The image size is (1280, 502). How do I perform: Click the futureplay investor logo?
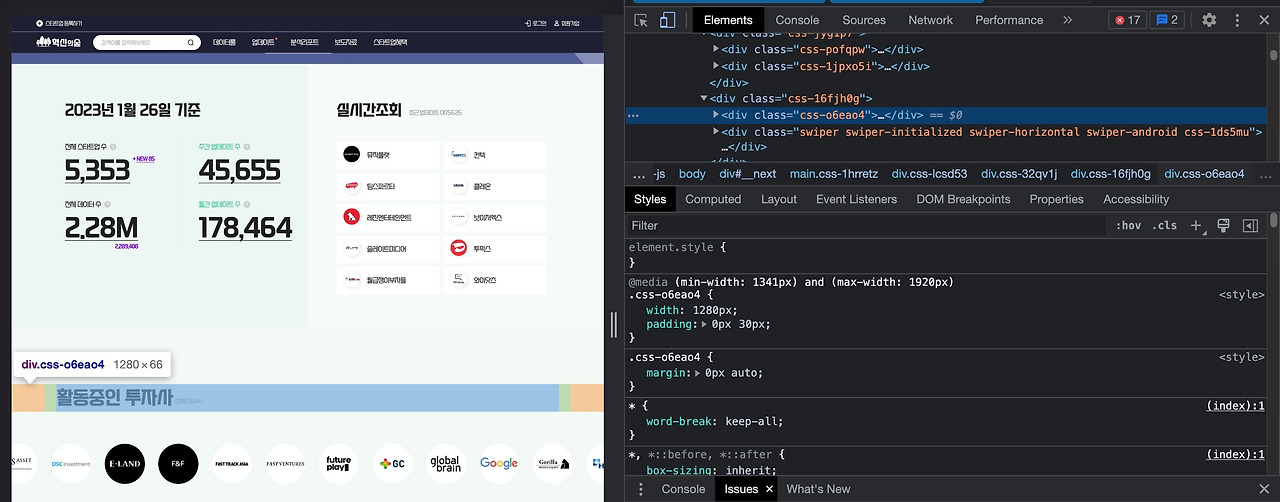click(x=338, y=463)
